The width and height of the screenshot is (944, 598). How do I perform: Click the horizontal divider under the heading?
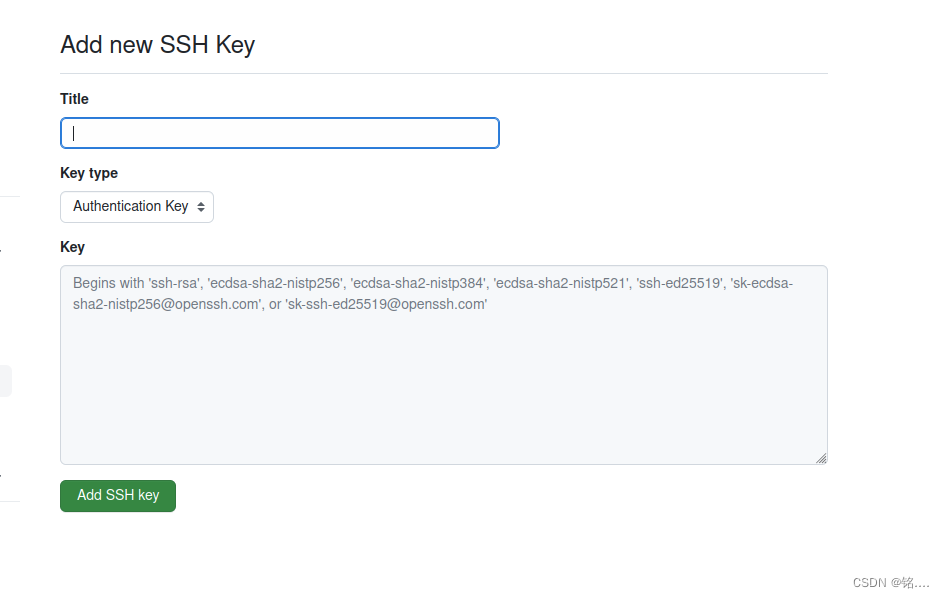coord(443,72)
